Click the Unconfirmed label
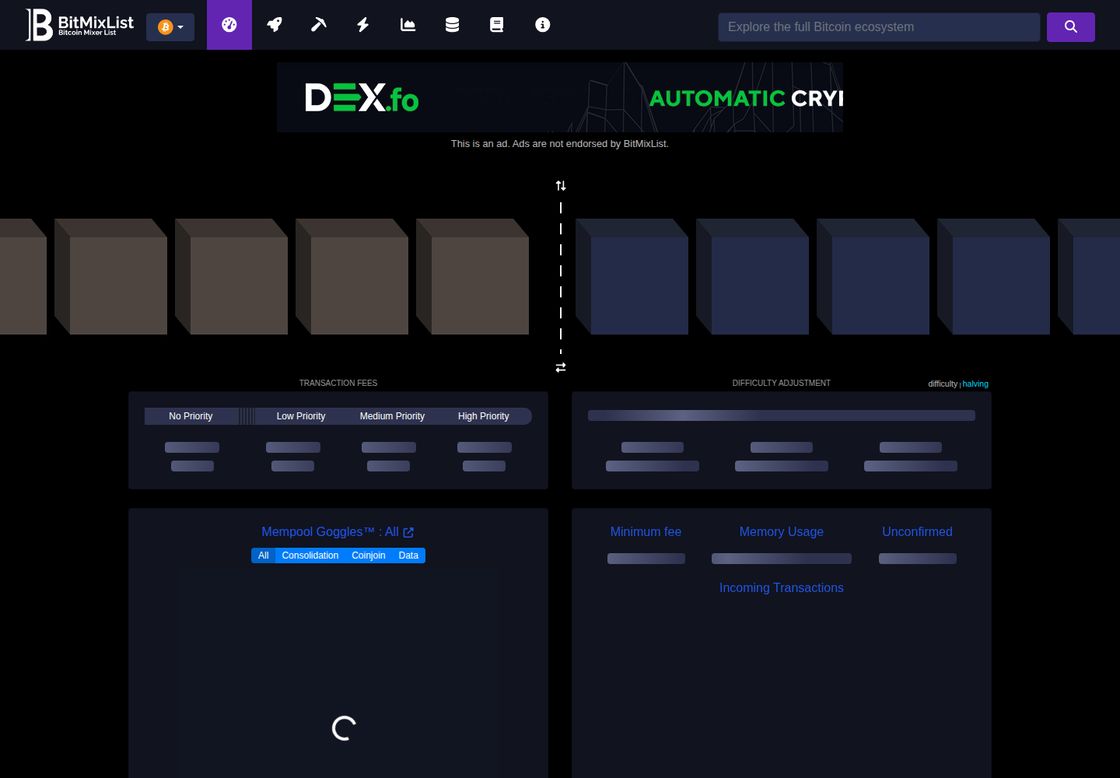This screenshot has height=778, width=1120. click(x=917, y=532)
